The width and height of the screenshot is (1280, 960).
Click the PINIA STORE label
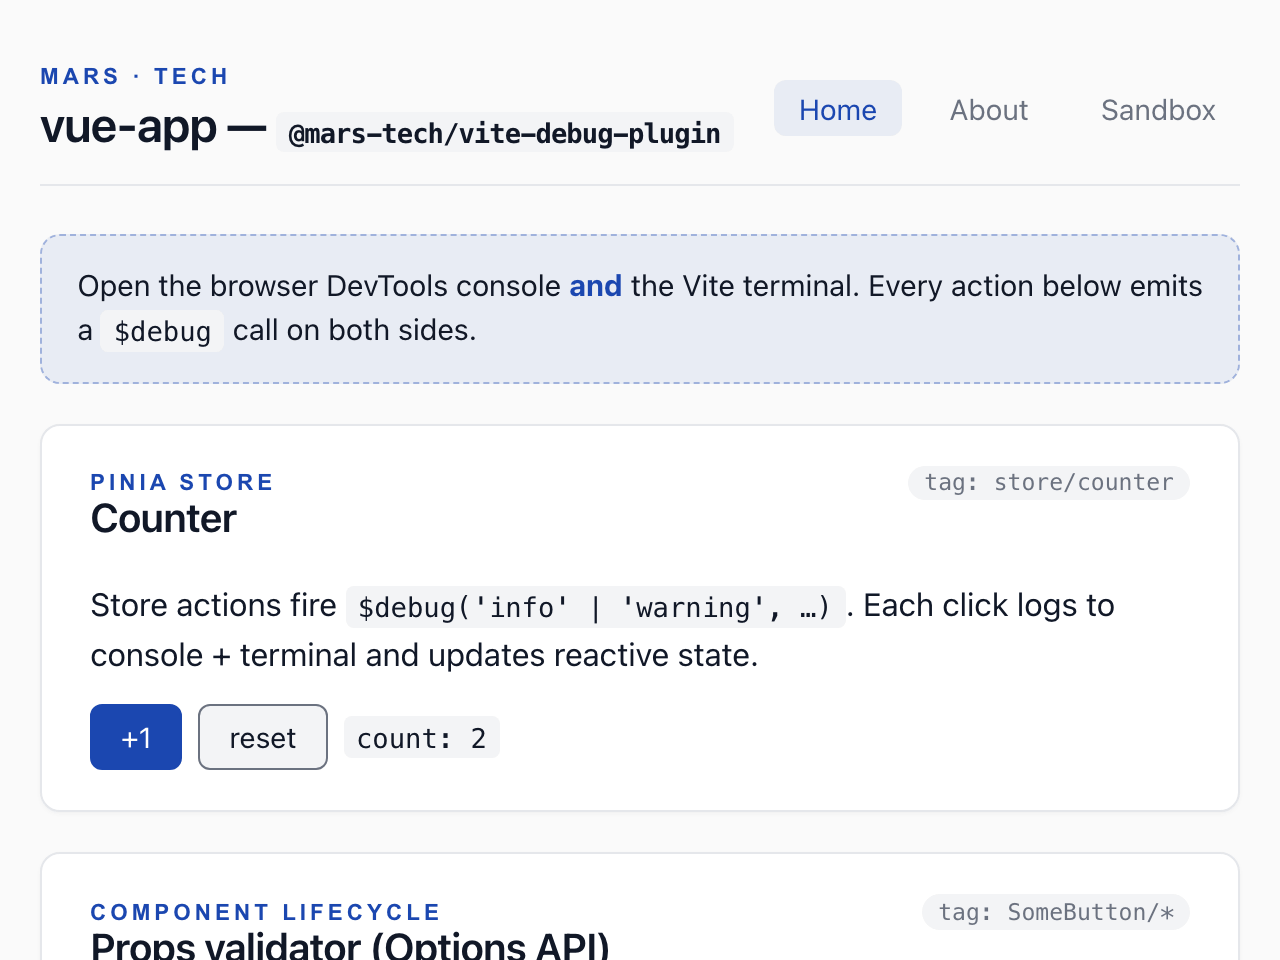pyautogui.click(x=182, y=482)
